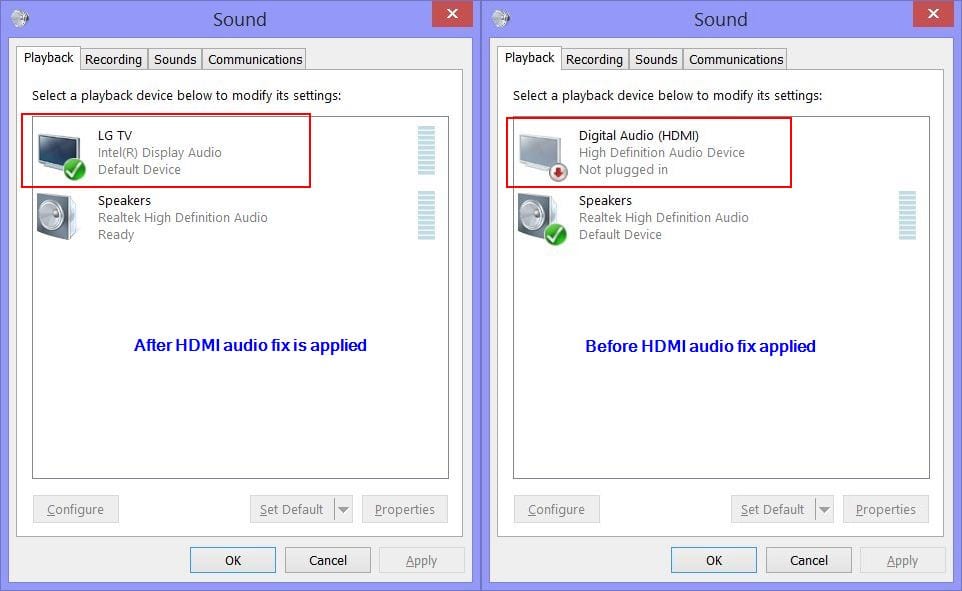Open Properties in right Sound window
The height and width of the screenshot is (591, 962).
(x=886, y=509)
